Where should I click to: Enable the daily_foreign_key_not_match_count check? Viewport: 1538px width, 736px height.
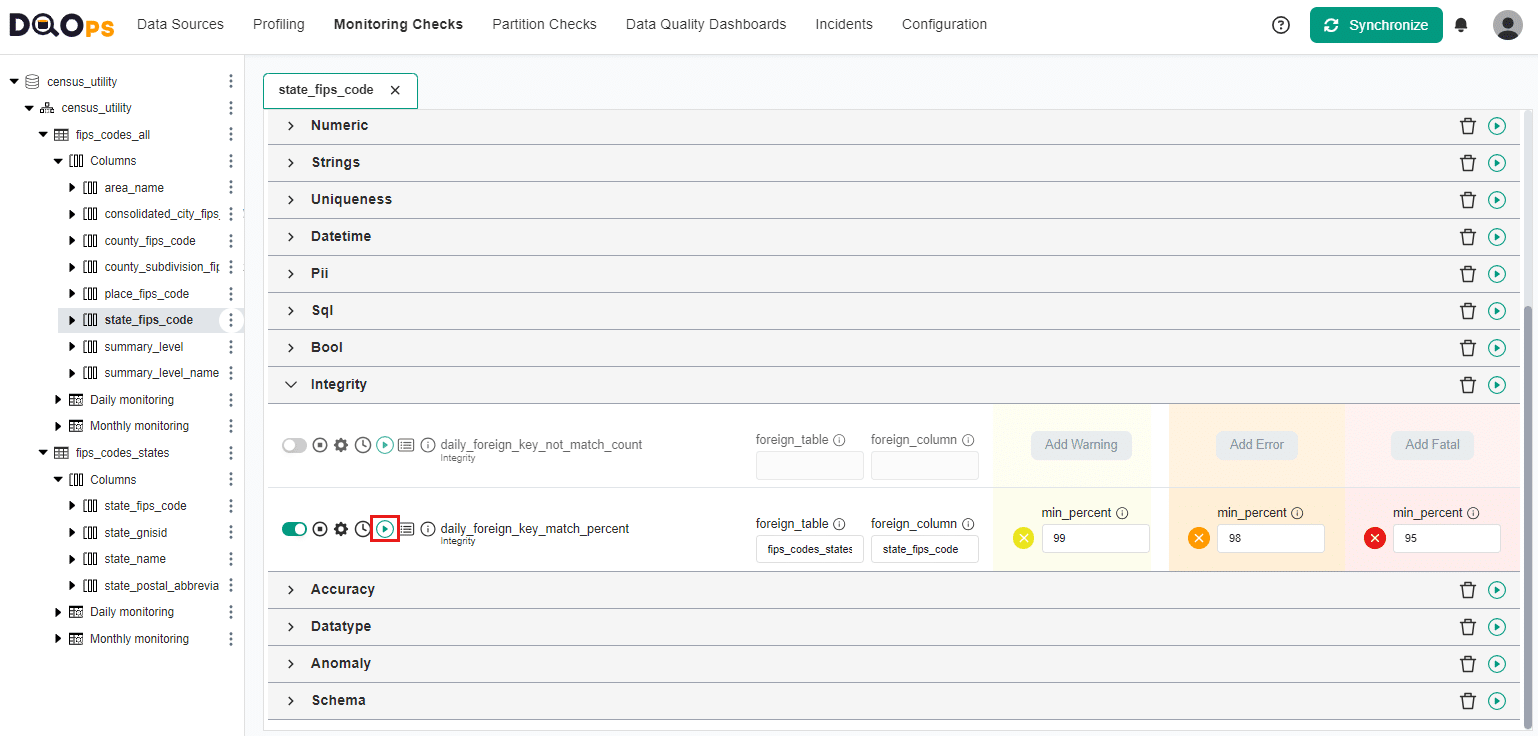[294, 445]
